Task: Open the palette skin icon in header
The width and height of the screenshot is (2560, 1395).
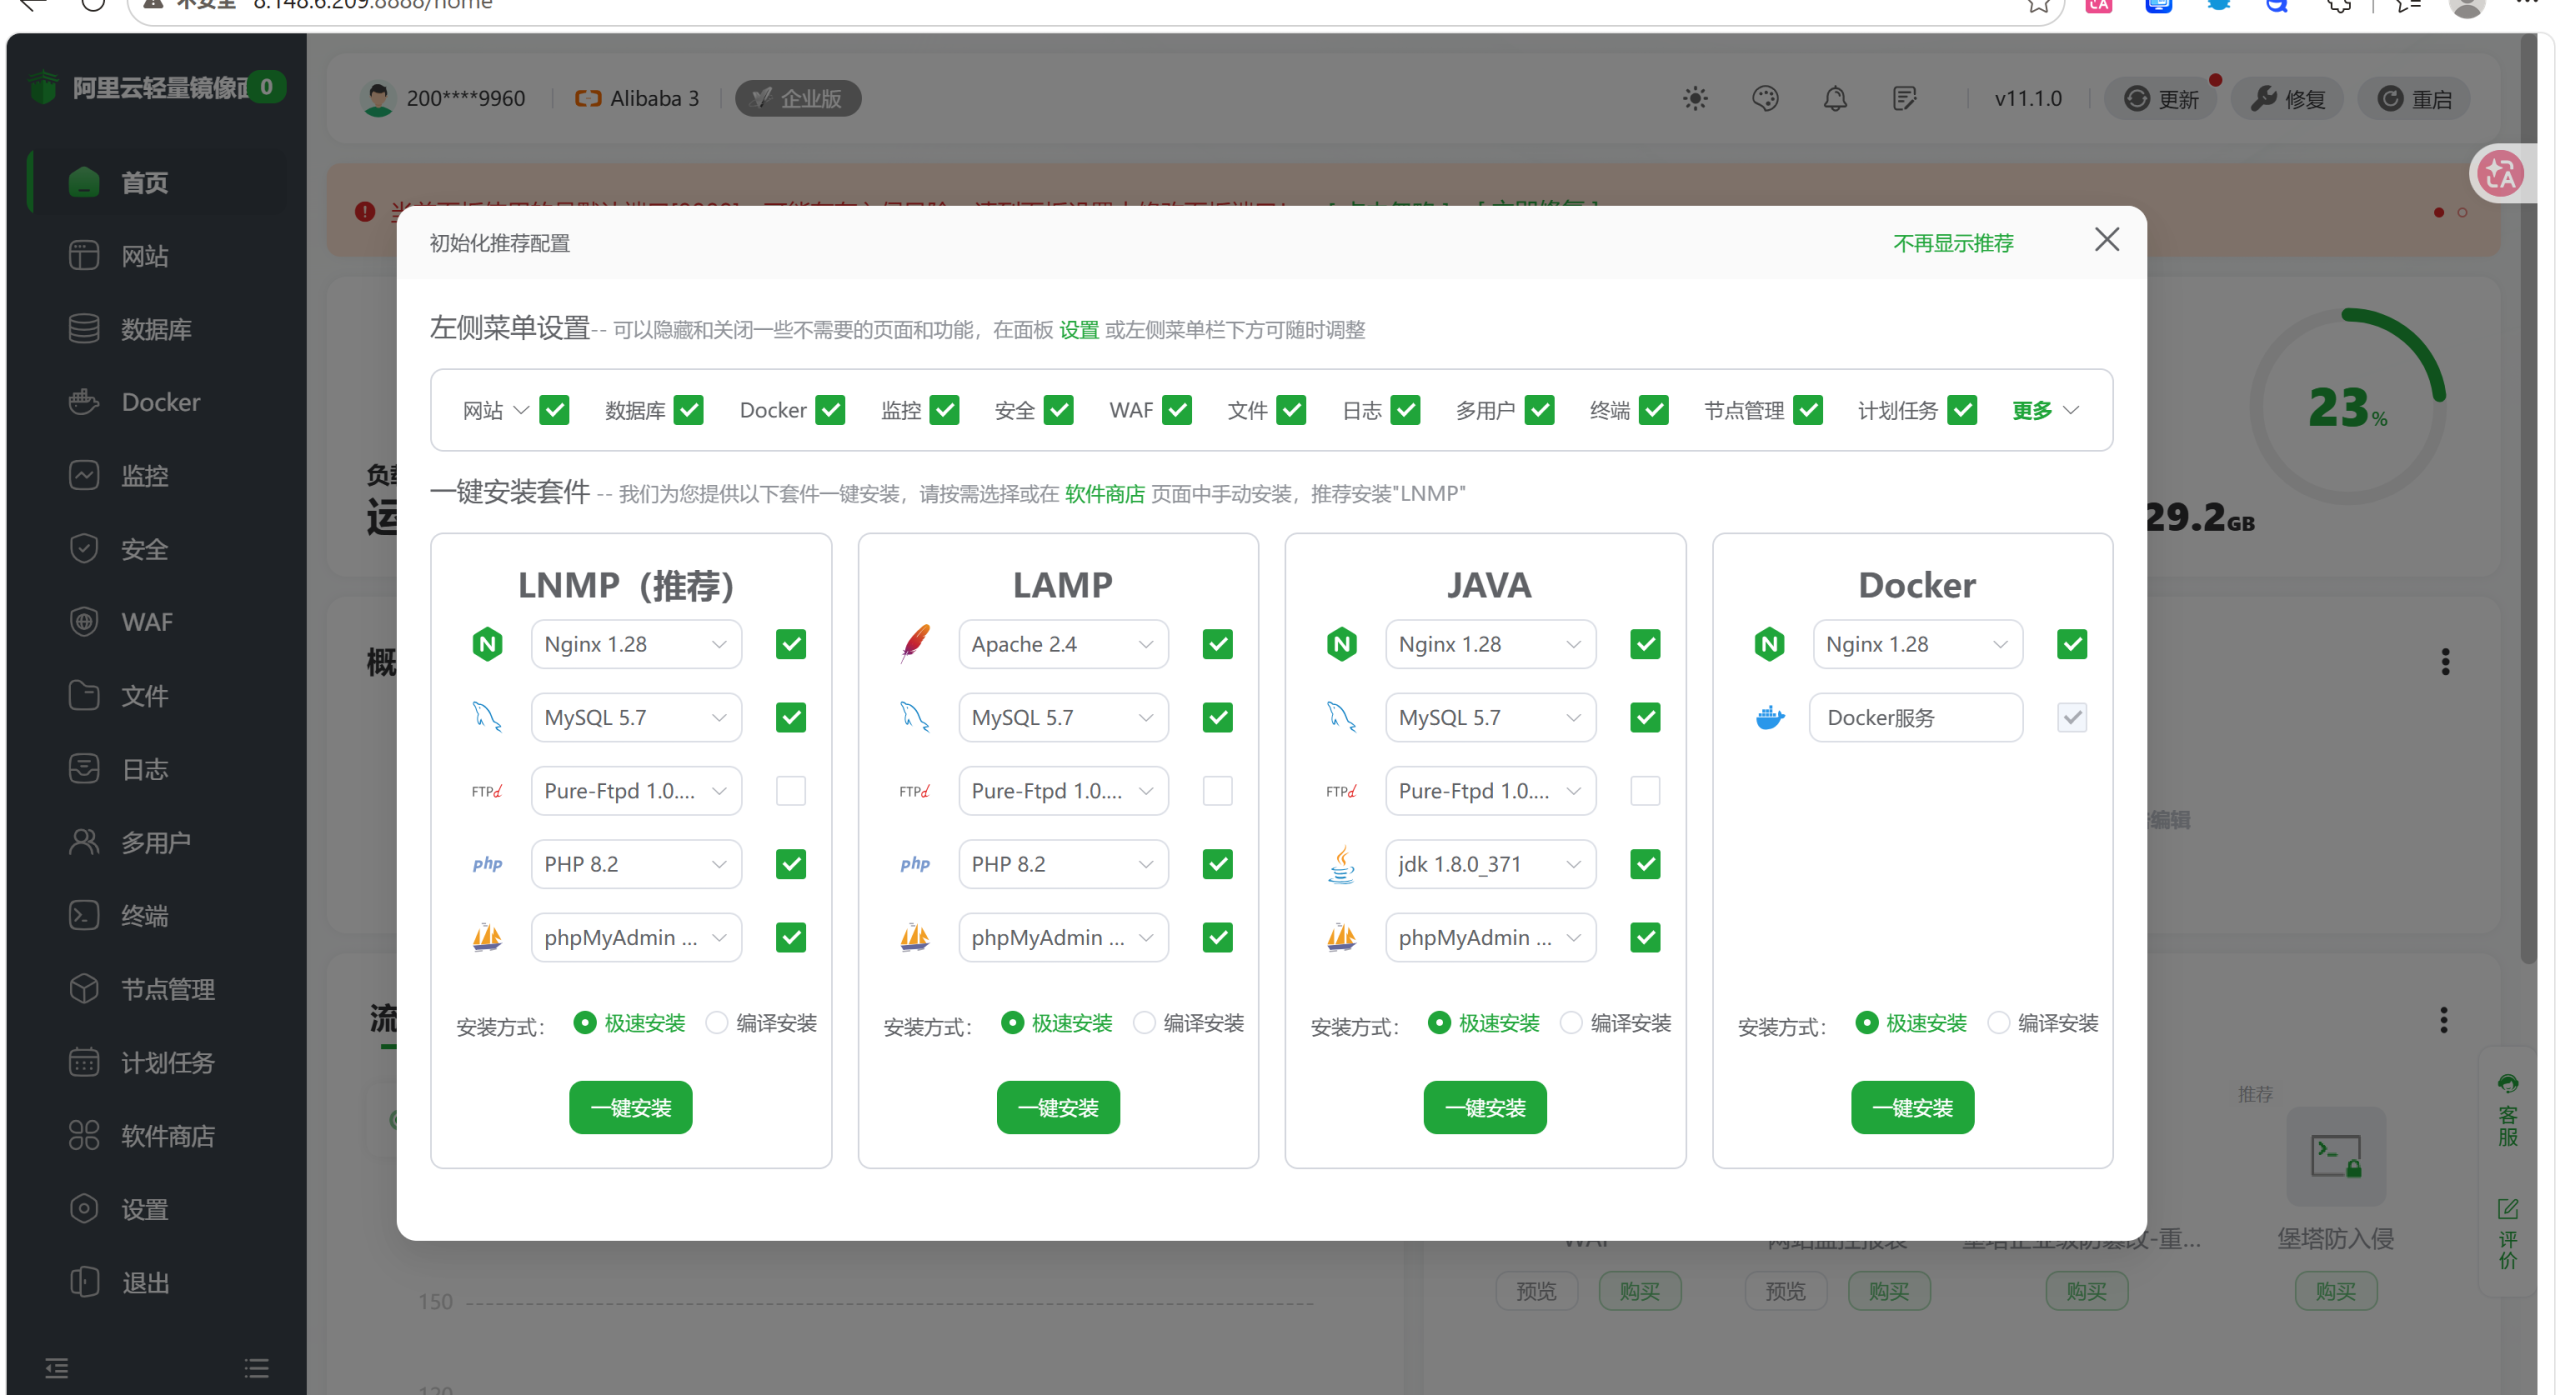Action: coord(1765,98)
